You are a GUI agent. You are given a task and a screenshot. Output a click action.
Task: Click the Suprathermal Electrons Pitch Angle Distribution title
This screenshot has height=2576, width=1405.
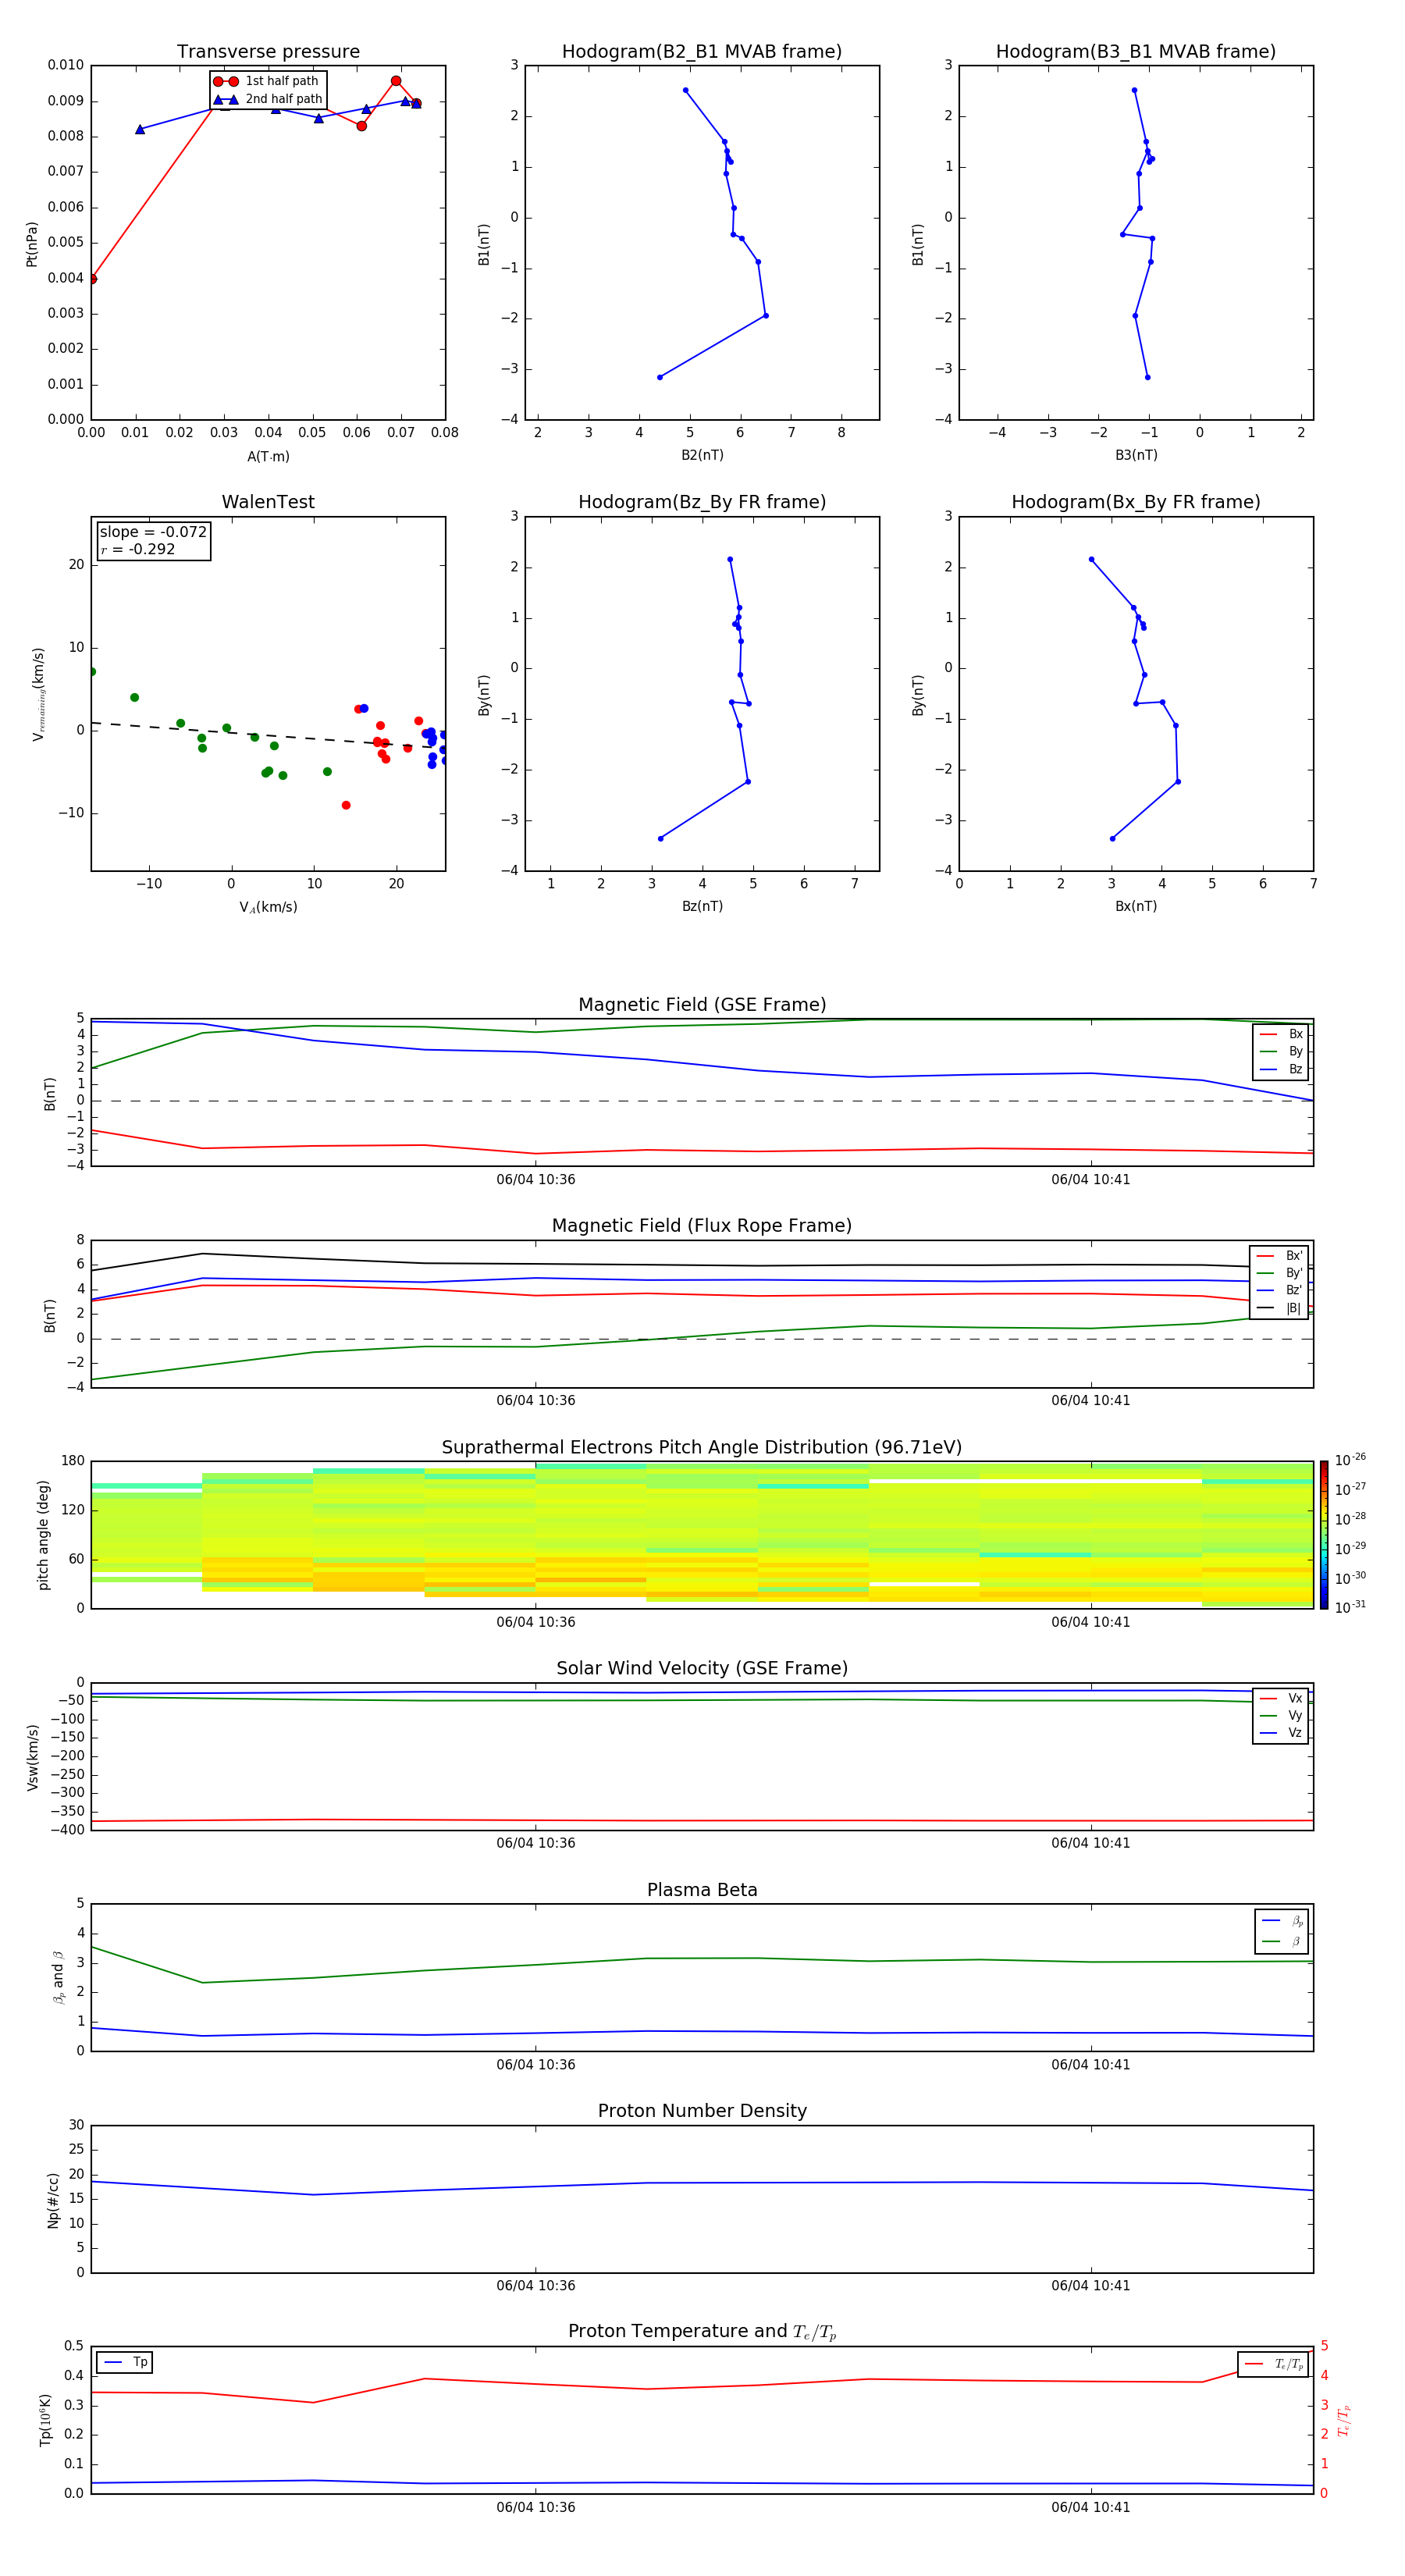(x=702, y=1448)
